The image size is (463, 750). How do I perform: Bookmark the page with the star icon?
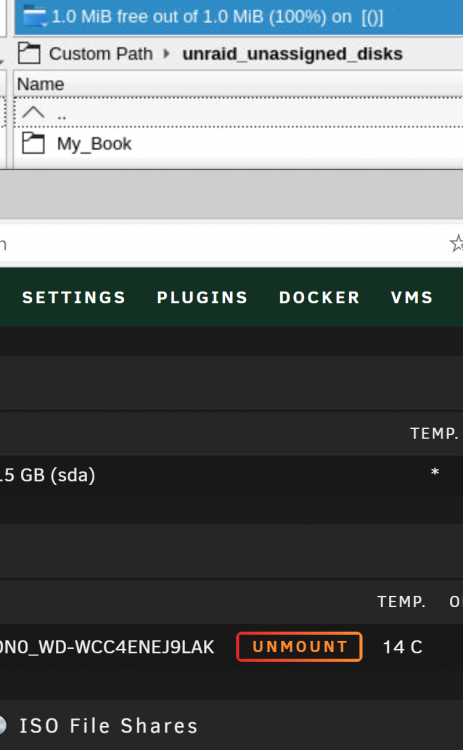pos(456,243)
